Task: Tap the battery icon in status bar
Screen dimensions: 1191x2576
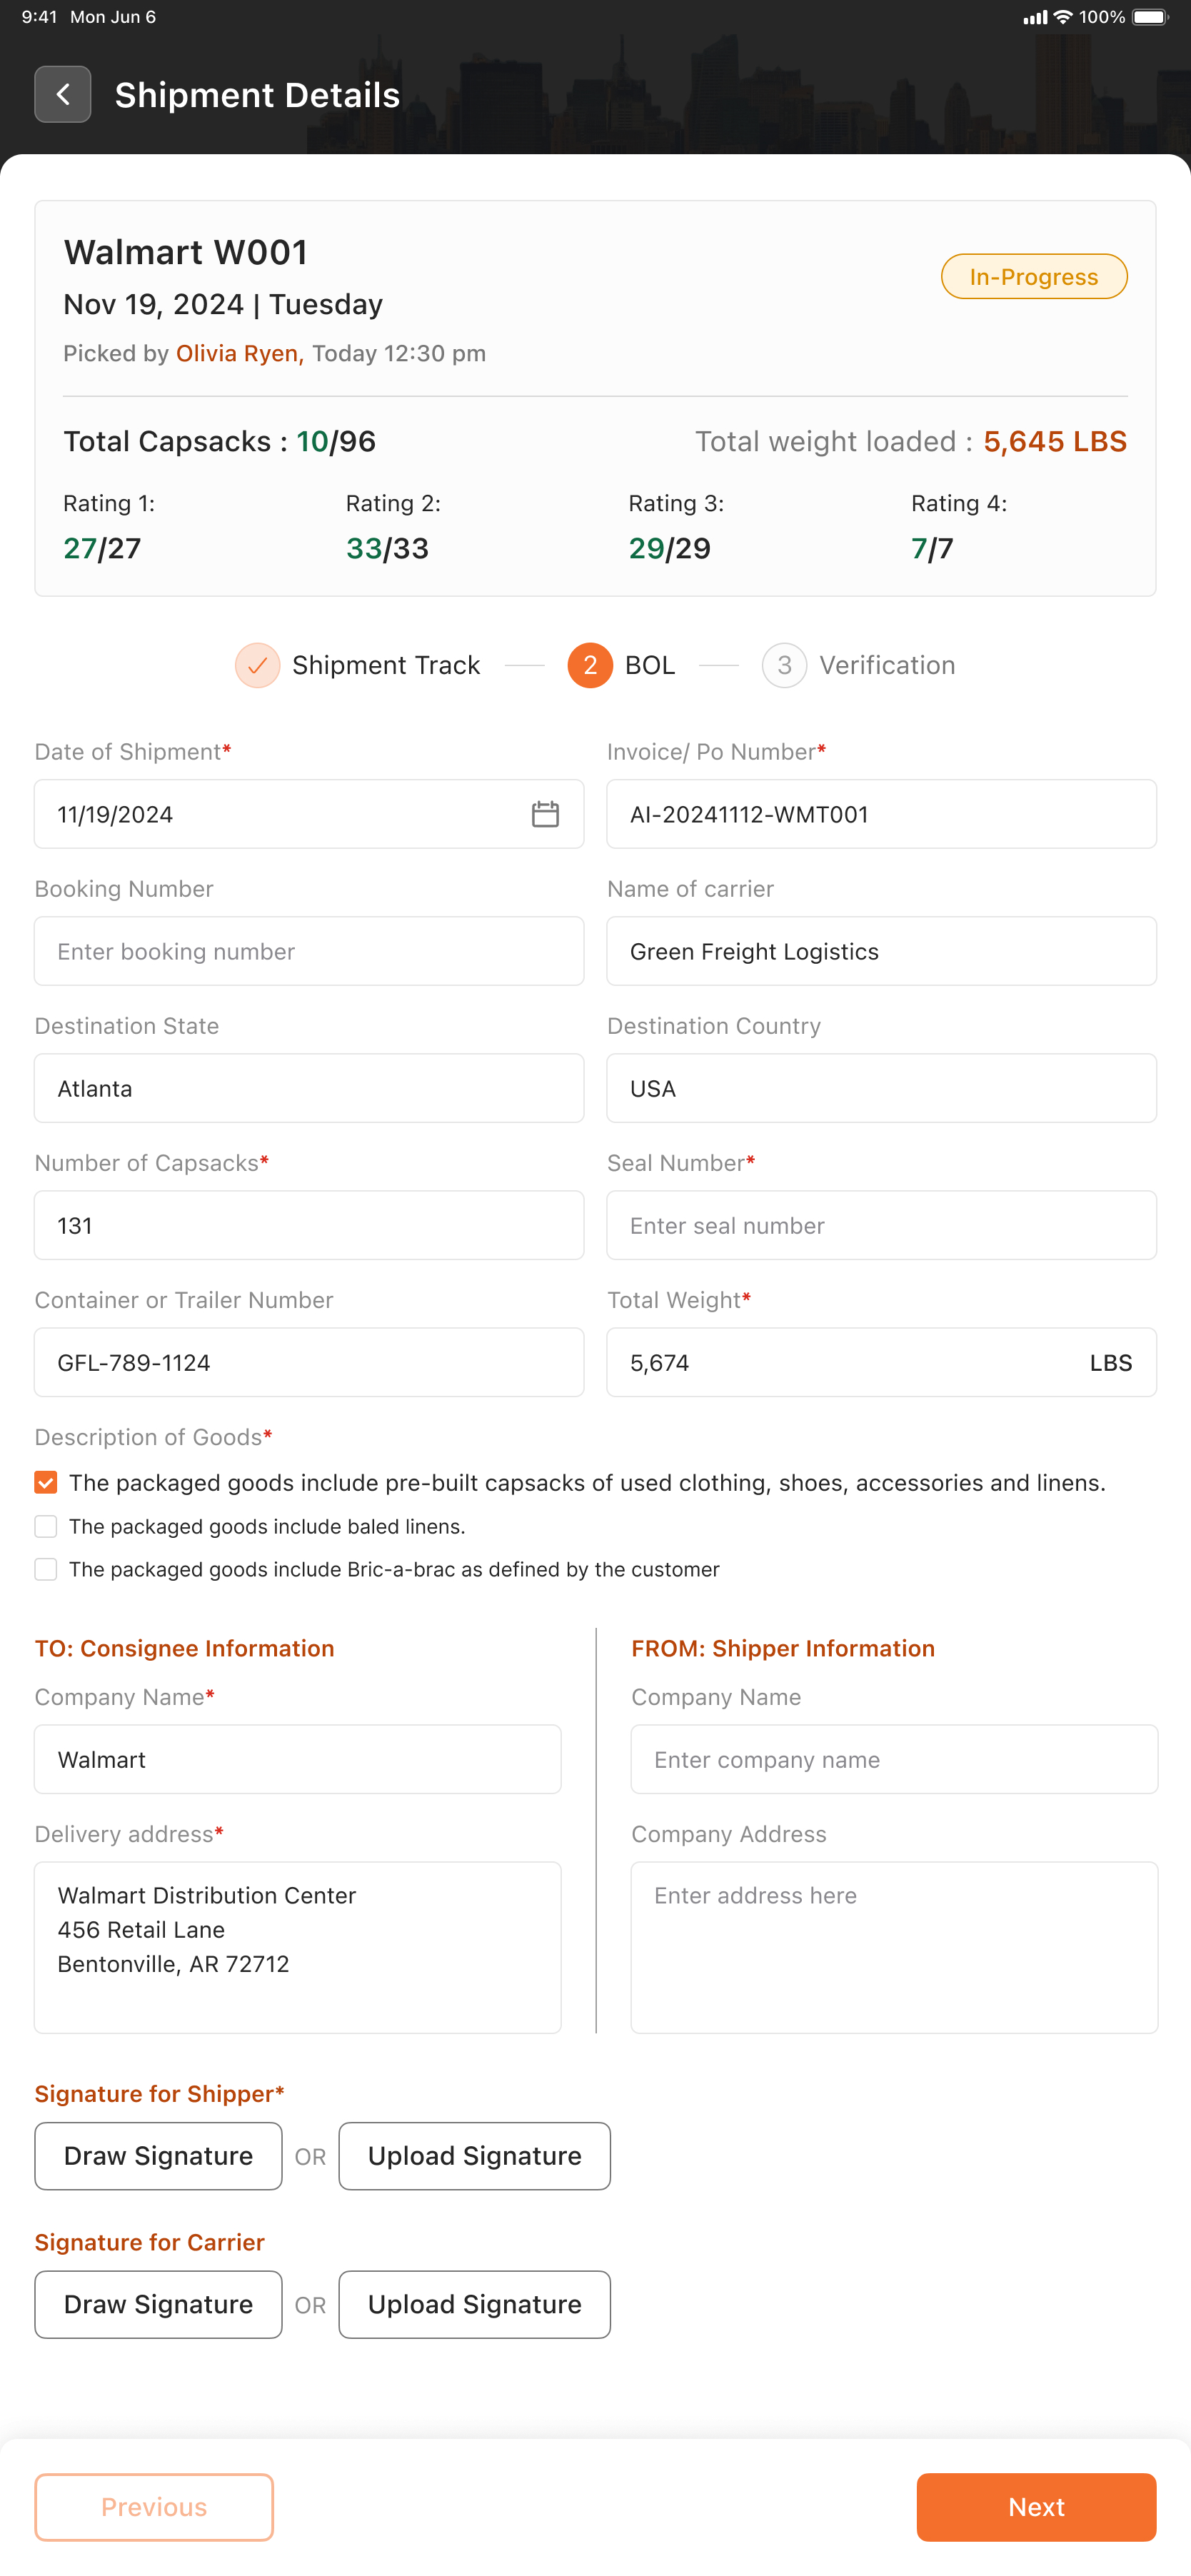Action: [1150, 17]
